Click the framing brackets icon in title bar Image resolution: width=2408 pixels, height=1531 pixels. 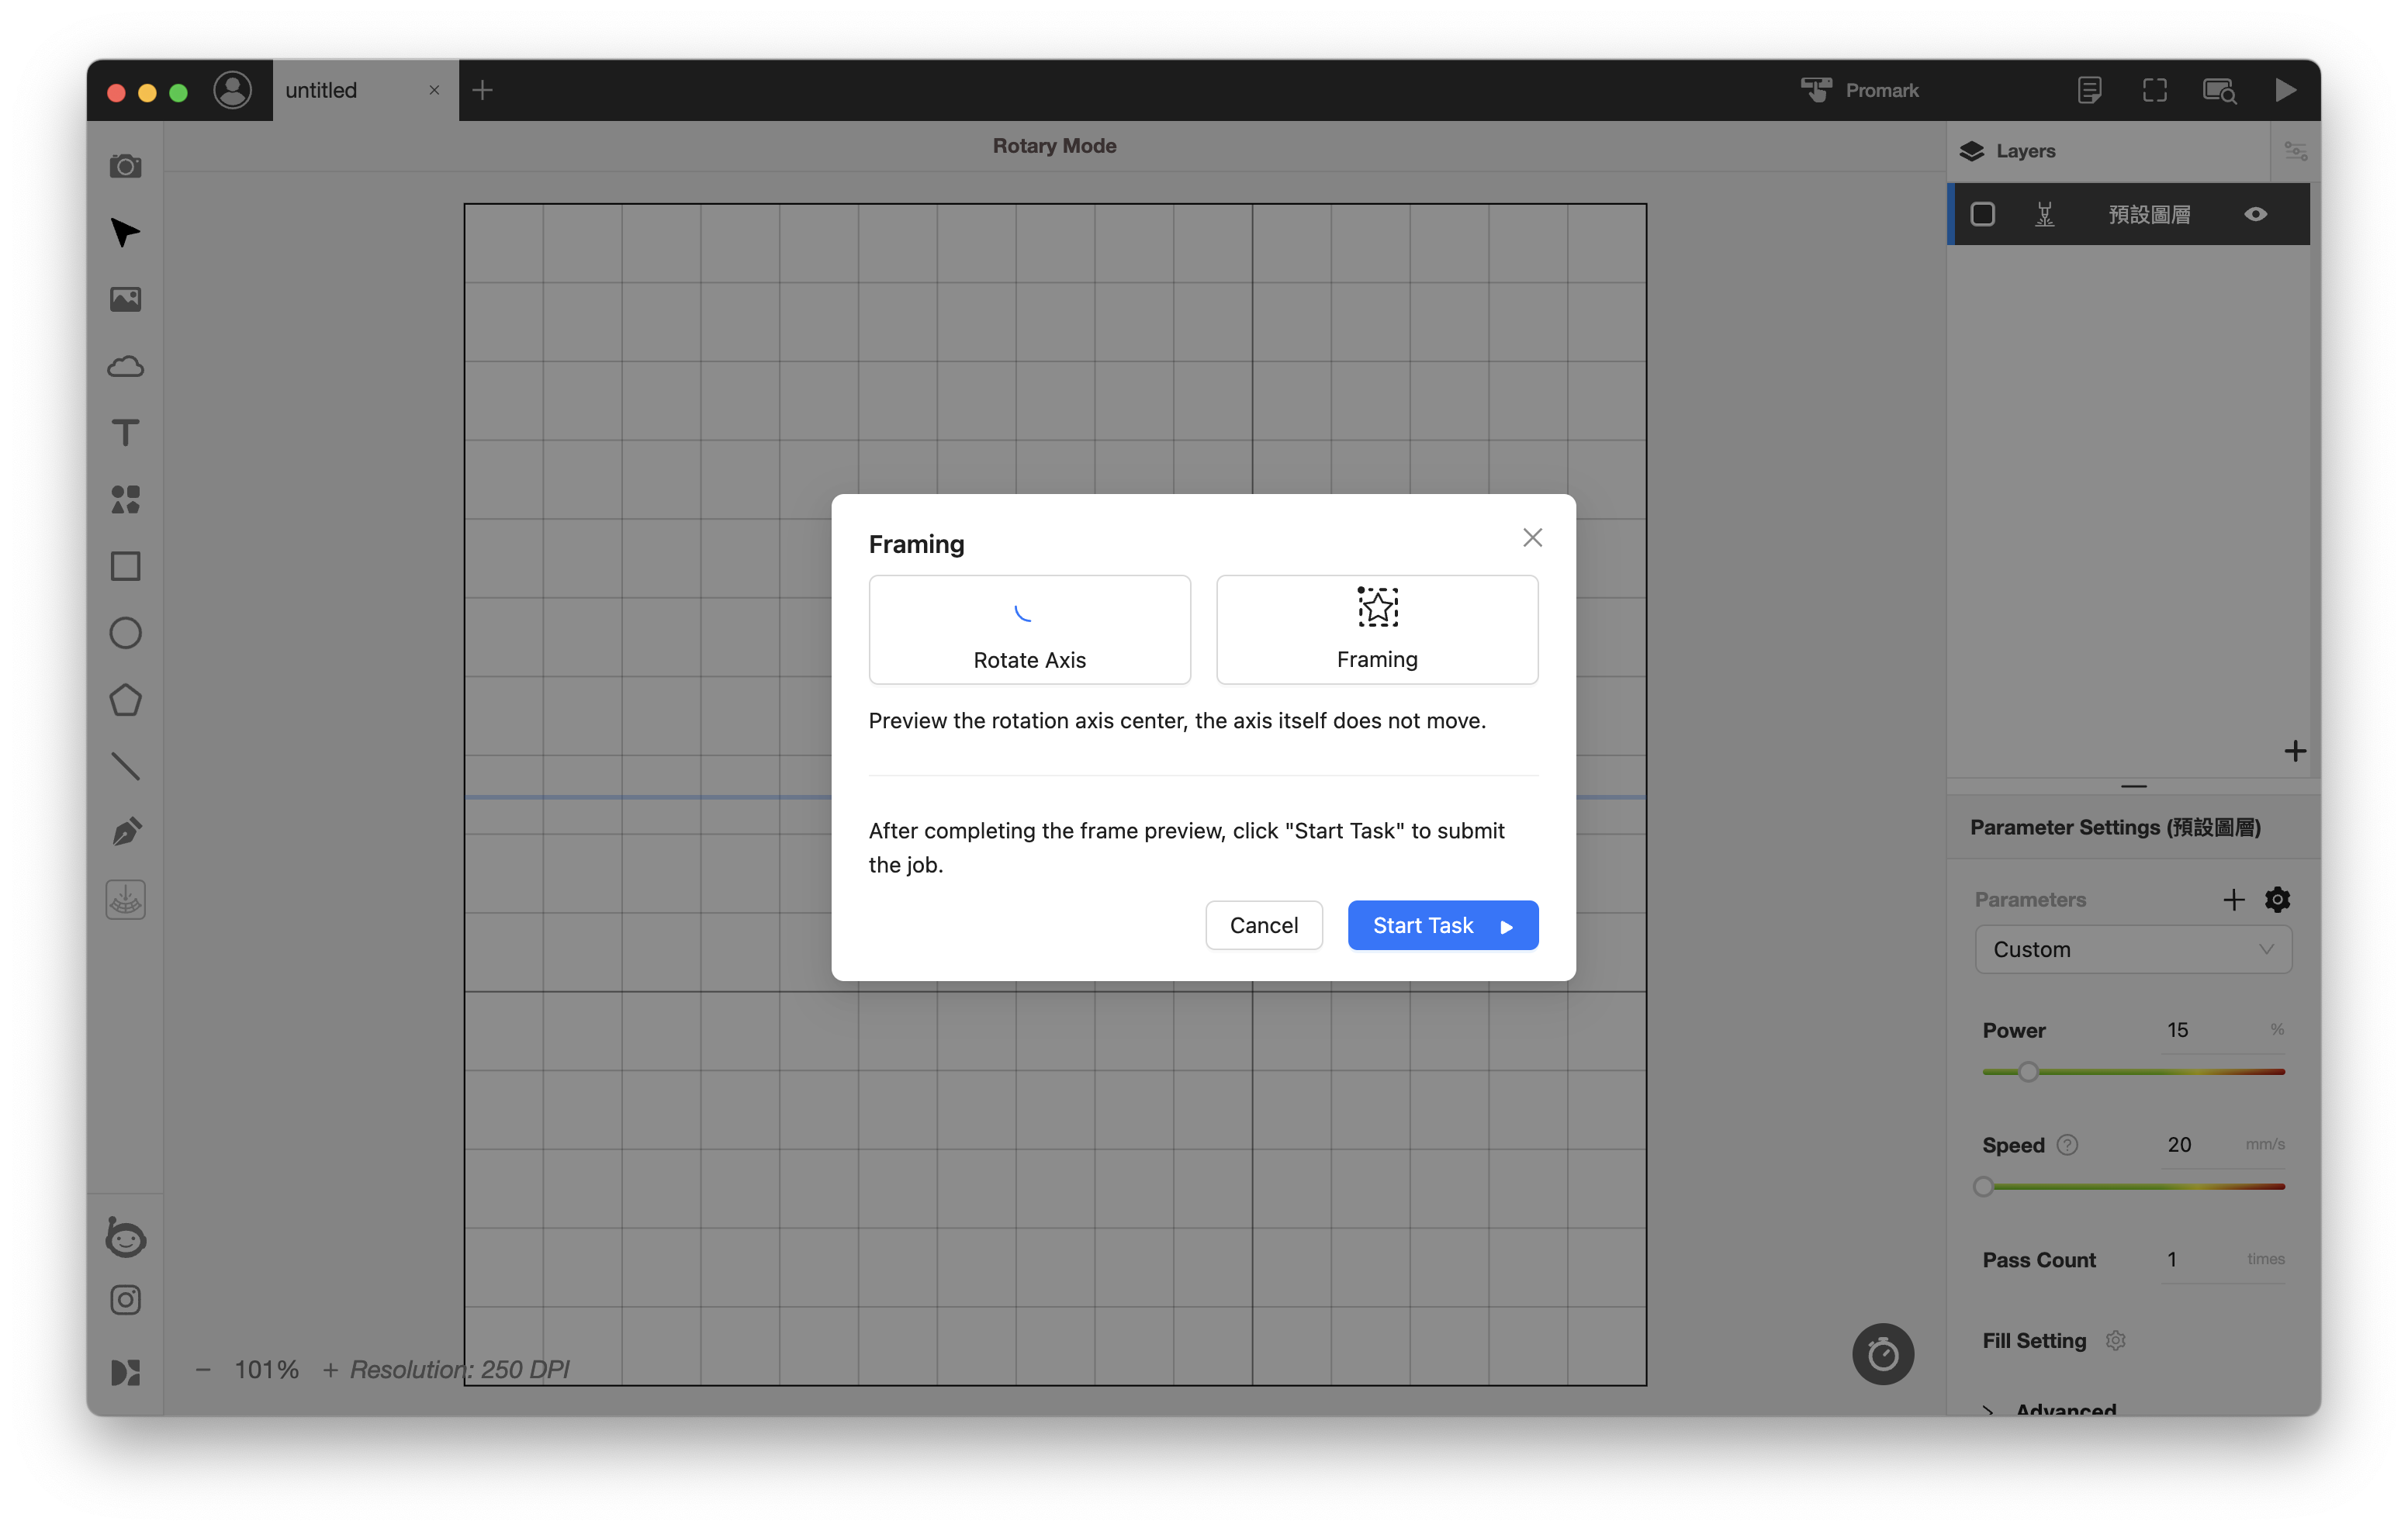click(2155, 90)
